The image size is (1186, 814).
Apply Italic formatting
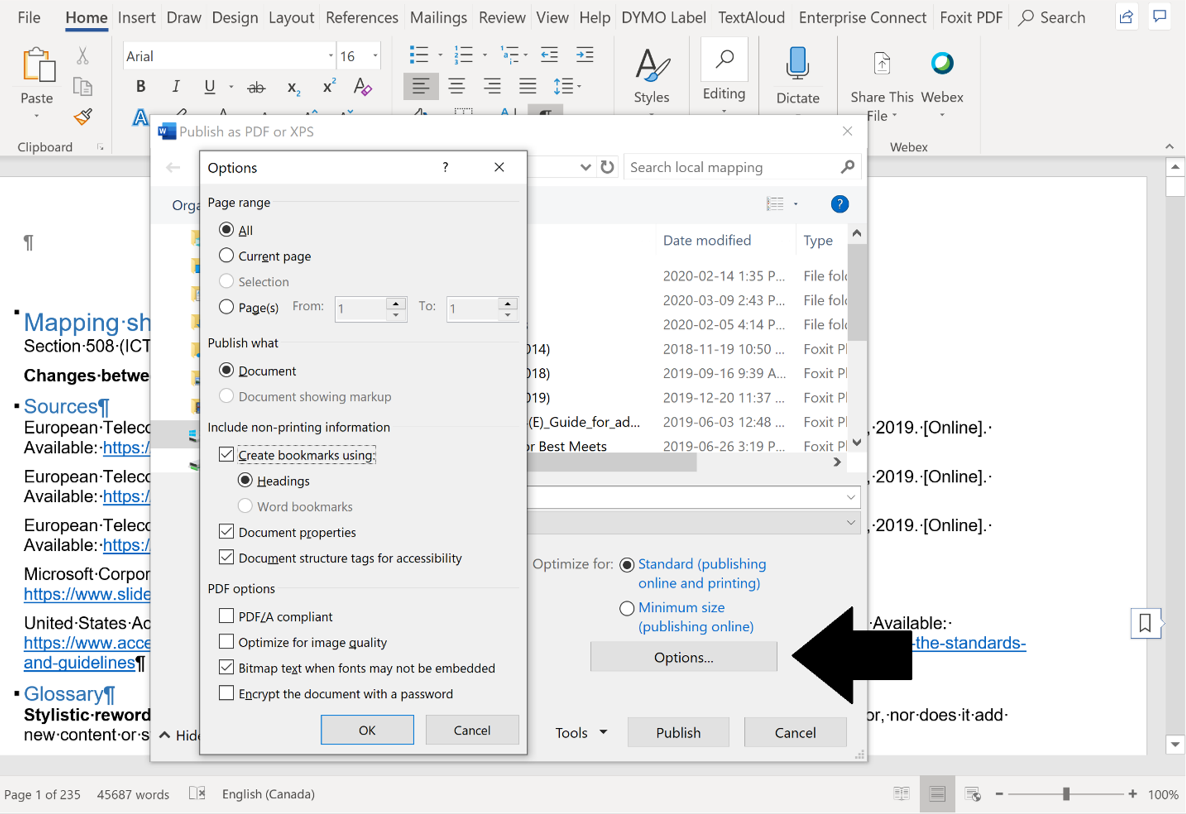pos(175,87)
